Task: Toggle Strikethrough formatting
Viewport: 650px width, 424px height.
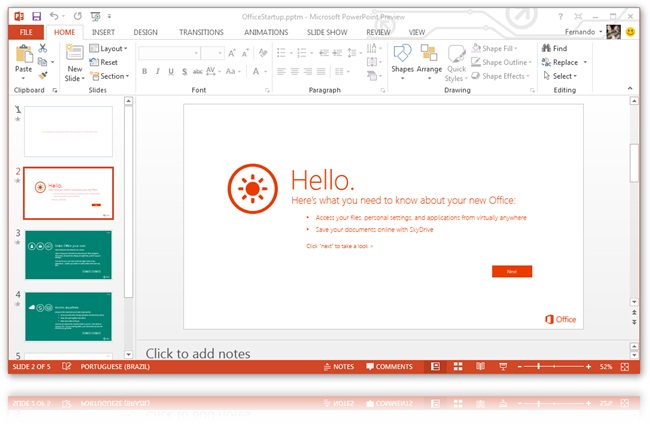Action: [x=198, y=71]
